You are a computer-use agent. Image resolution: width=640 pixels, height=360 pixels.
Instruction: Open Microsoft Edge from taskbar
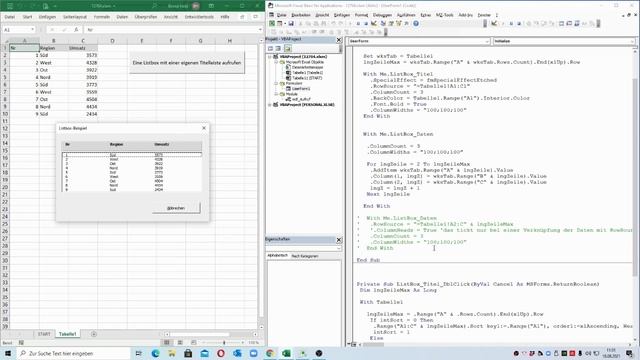tap(156, 353)
